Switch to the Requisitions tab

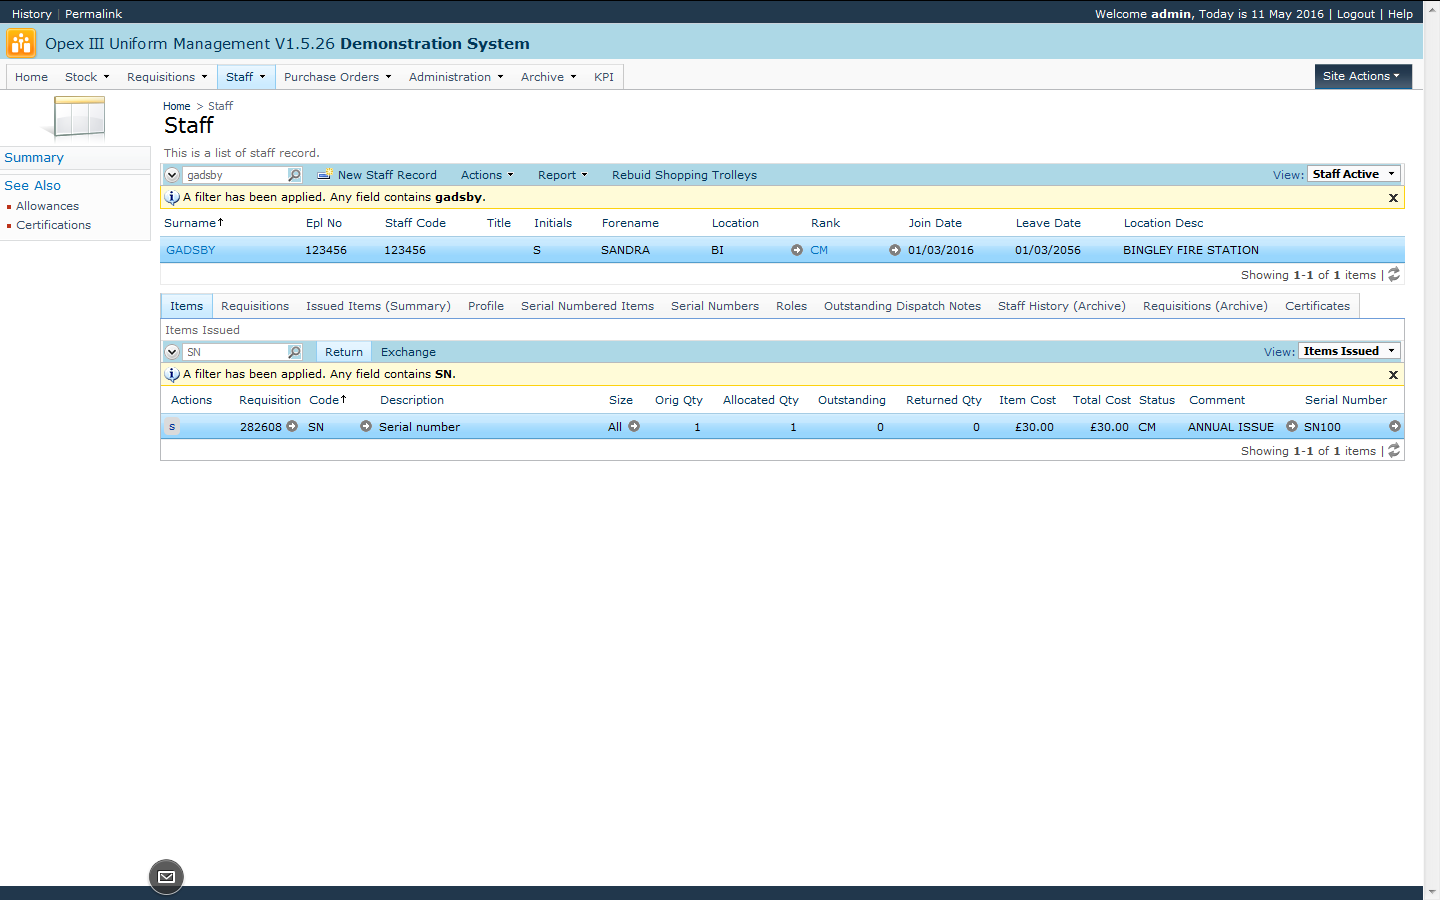pyautogui.click(x=255, y=306)
